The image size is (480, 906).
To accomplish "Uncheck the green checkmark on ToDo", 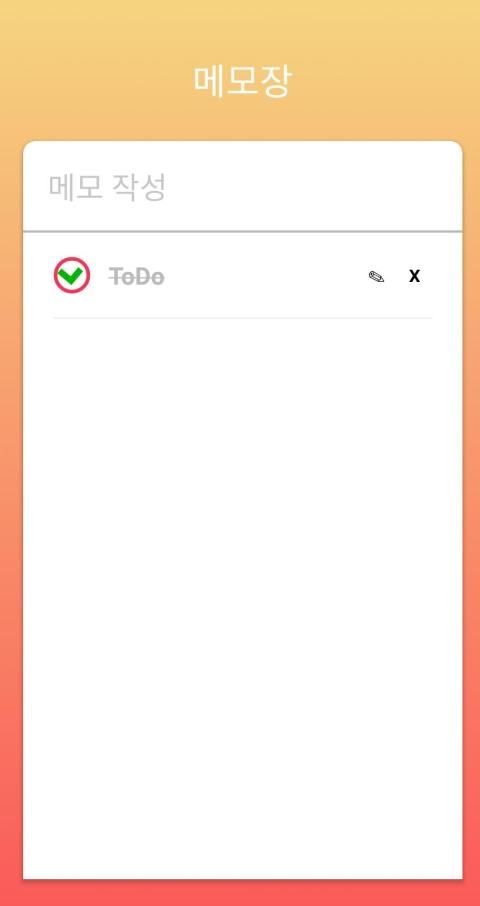I will (72, 276).
